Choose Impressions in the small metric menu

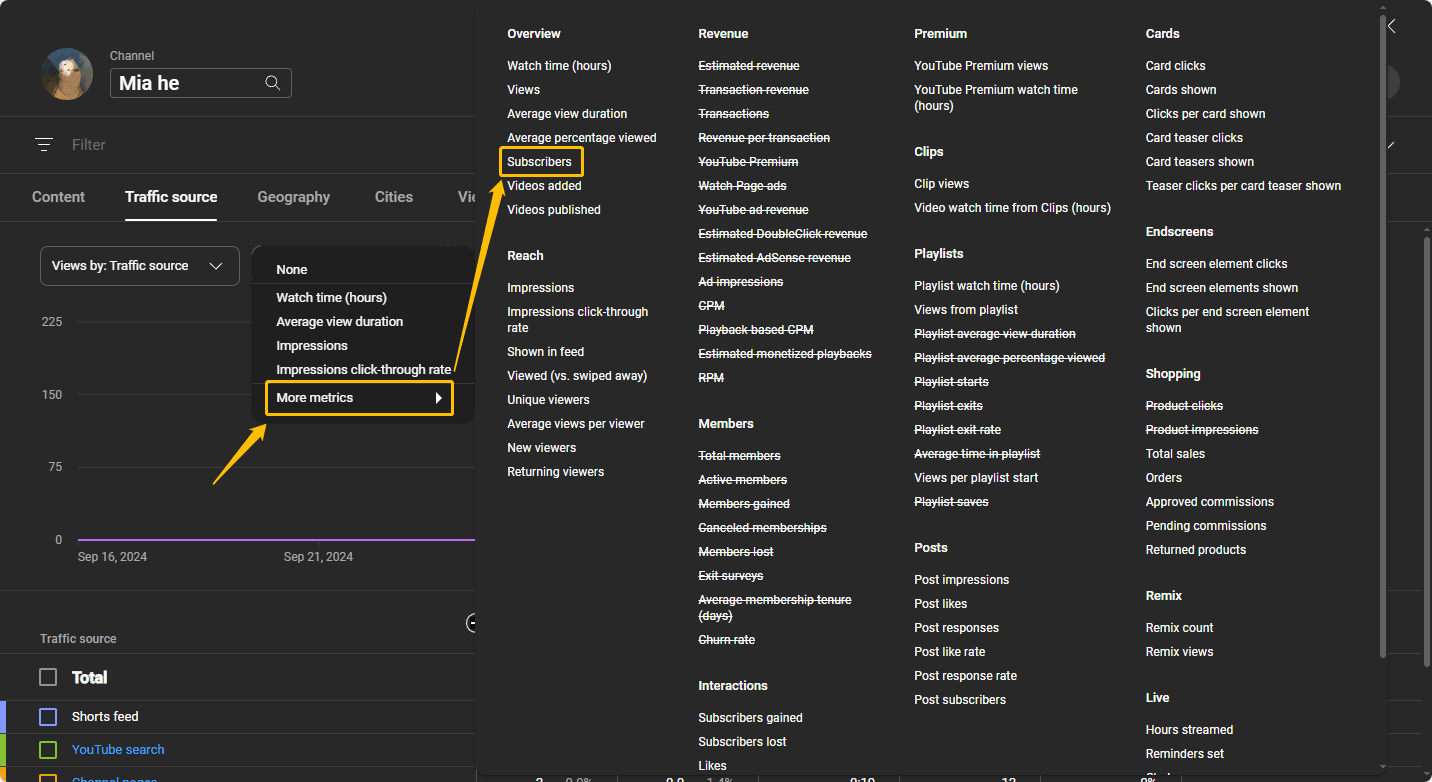click(x=312, y=346)
